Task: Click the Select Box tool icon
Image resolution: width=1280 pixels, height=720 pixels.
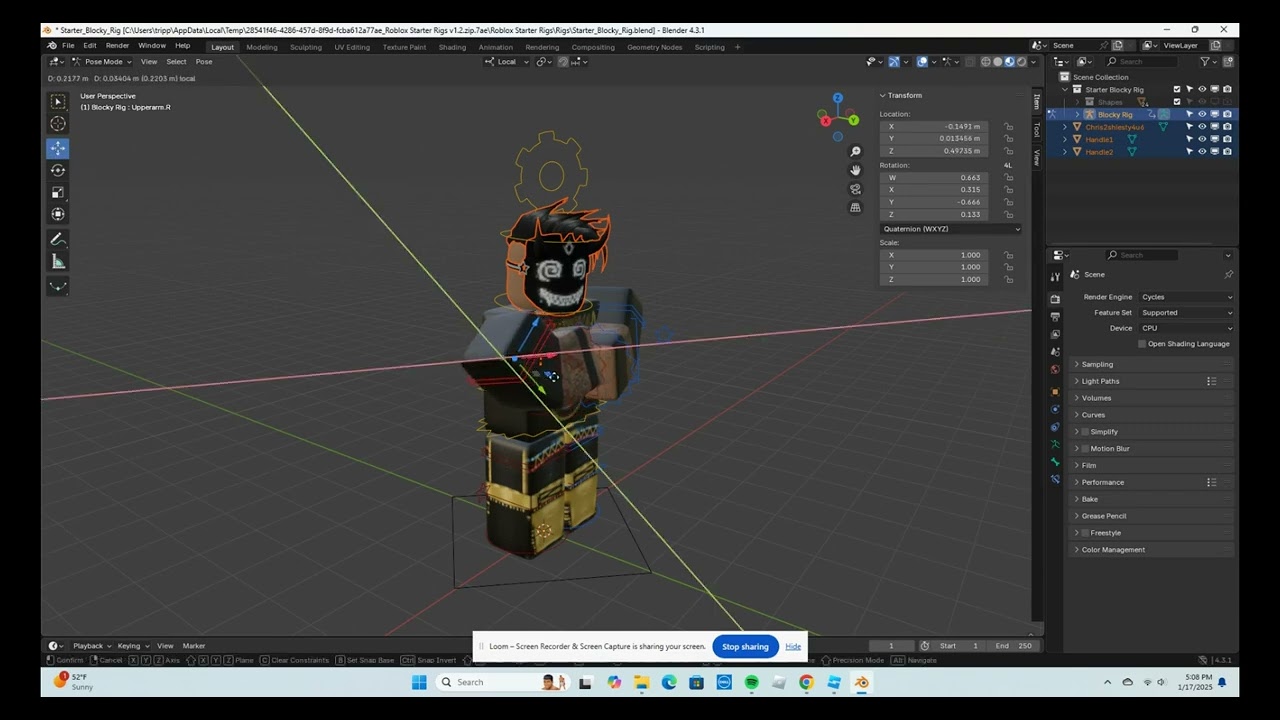Action: tap(58, 102)
